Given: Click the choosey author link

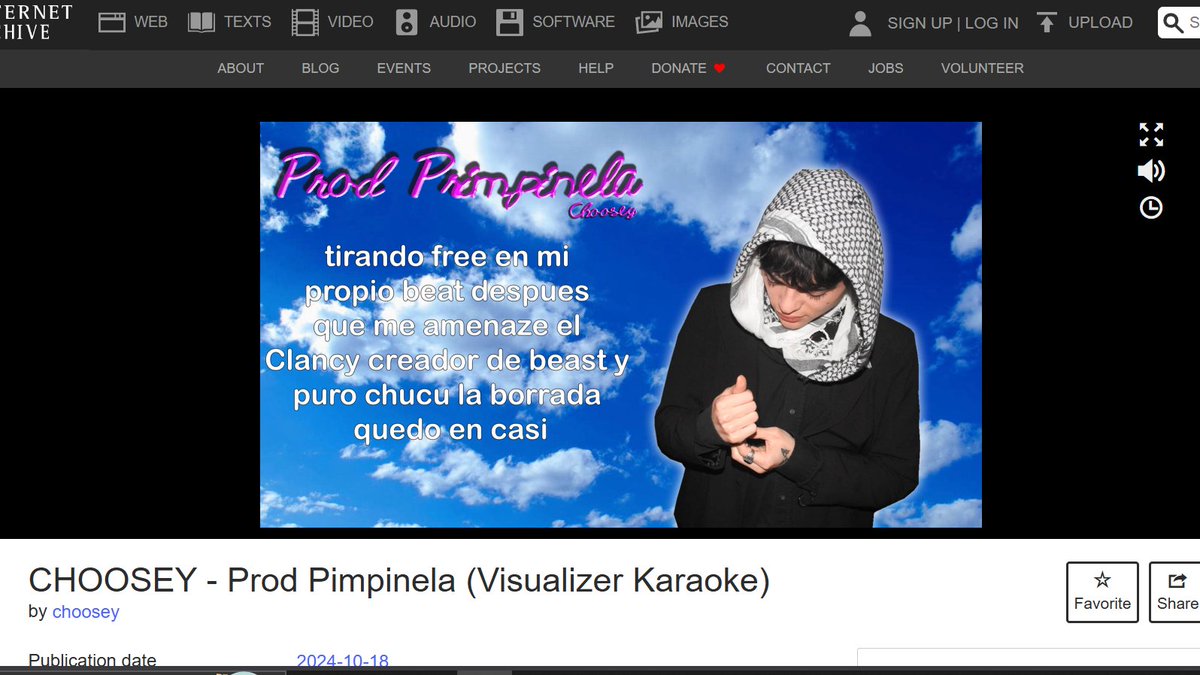Looking at the screenshot, I should [86, 612].
